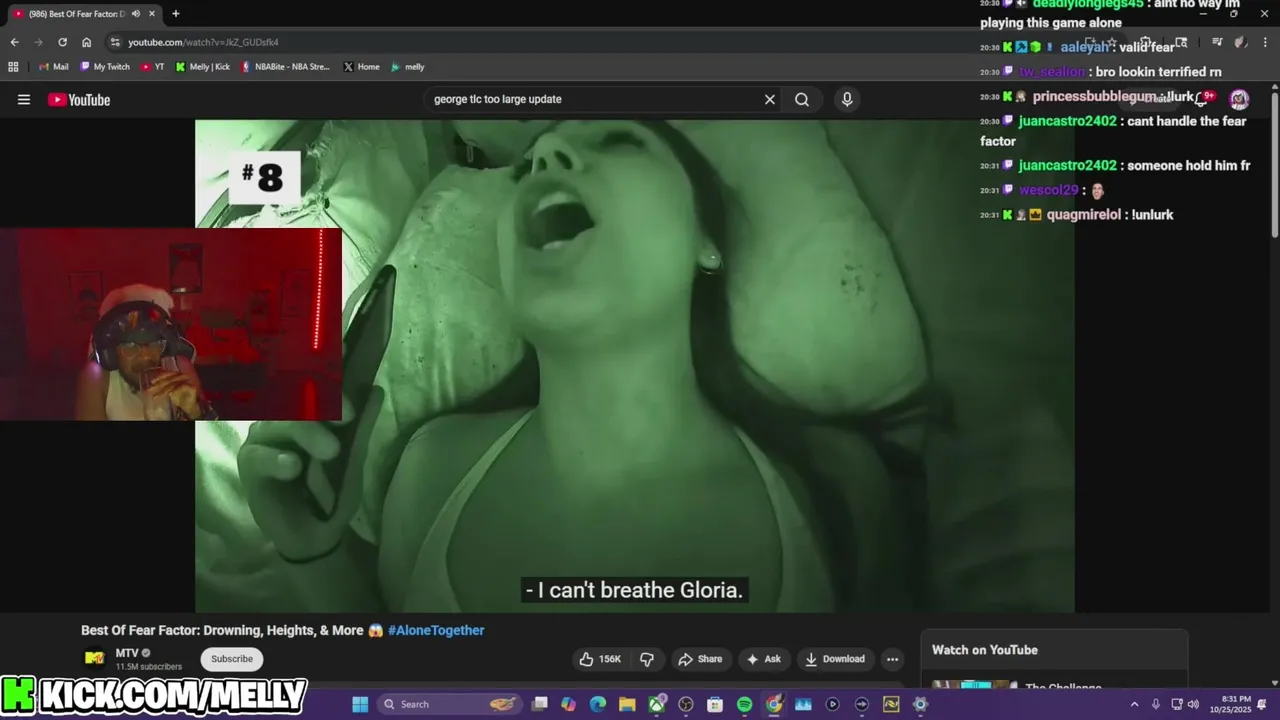Open the Windows Start menu
The image size is (1280, 720).
(360, 704)
